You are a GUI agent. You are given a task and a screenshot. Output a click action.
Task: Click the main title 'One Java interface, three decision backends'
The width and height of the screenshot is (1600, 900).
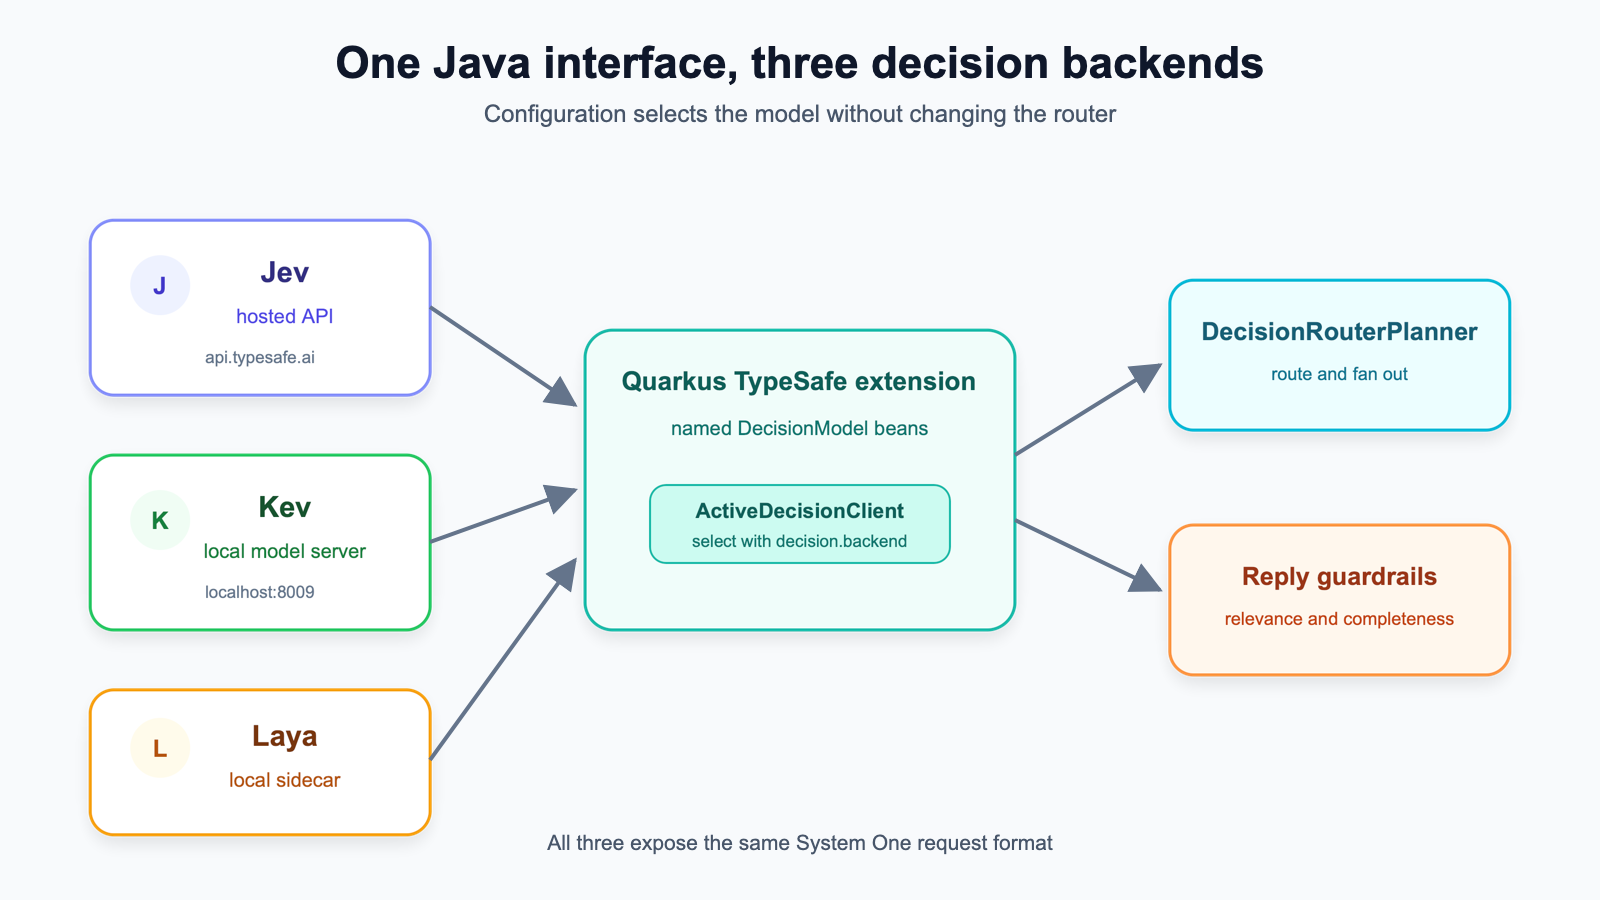[799, 63]
